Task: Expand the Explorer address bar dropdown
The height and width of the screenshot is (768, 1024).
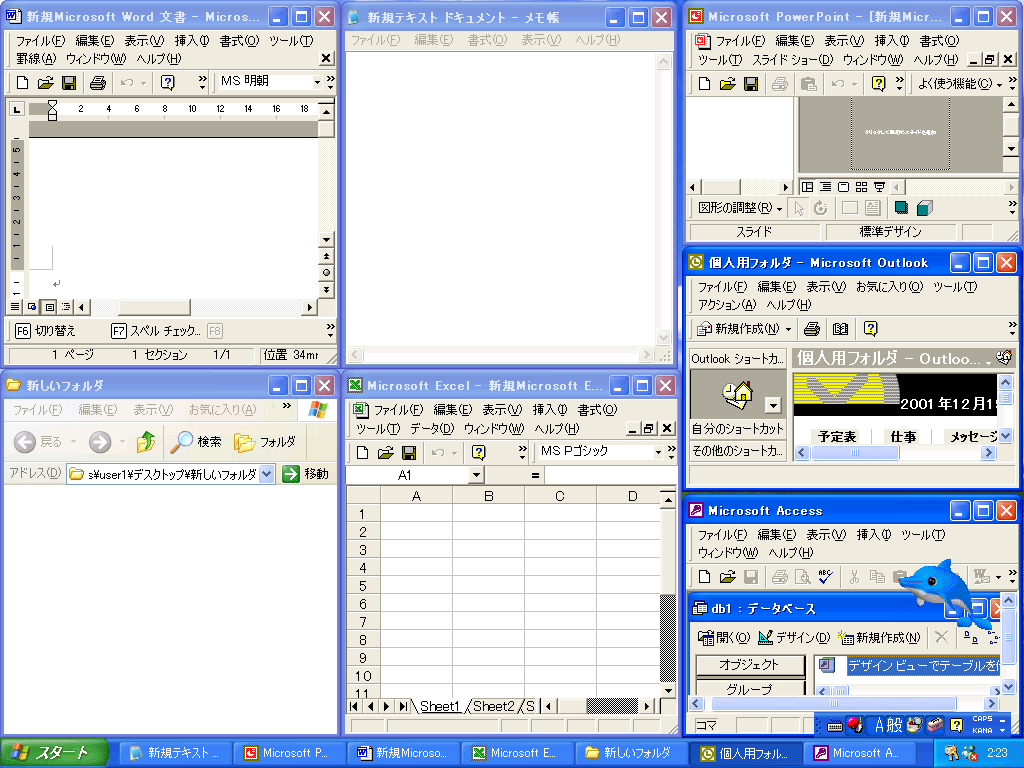Action: [x=266, y=474]
